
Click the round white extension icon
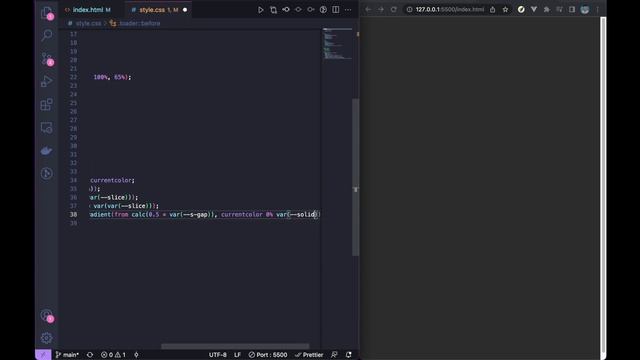click(521, 9)
